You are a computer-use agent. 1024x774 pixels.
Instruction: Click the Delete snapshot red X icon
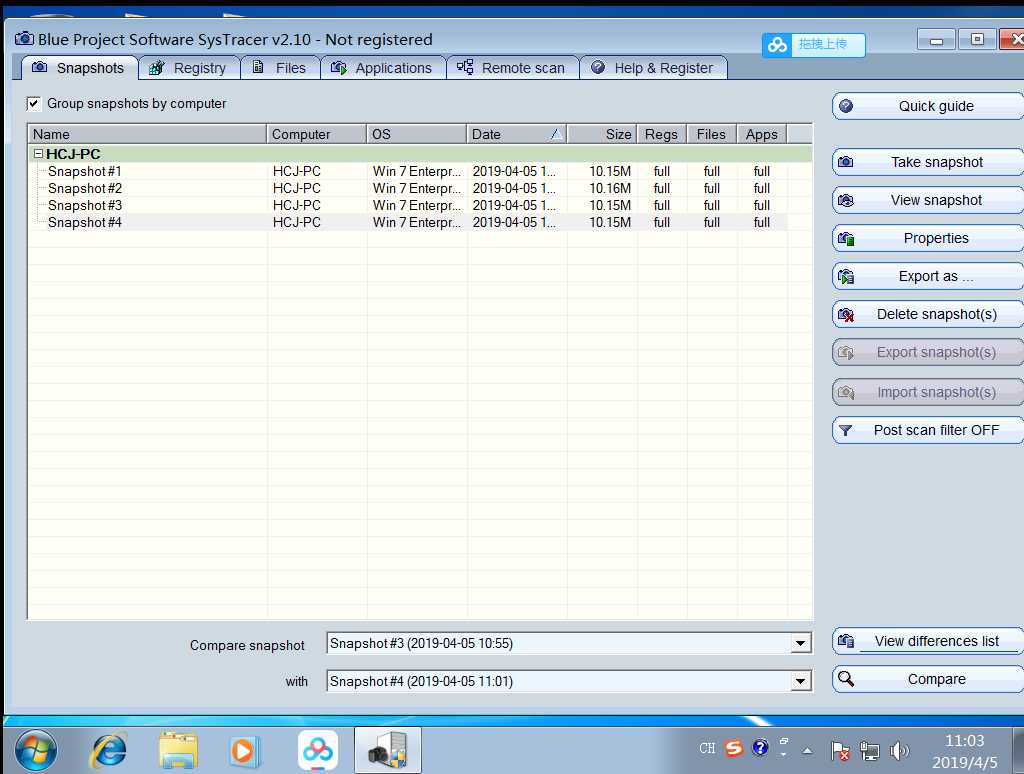click(x=846, y=315)
